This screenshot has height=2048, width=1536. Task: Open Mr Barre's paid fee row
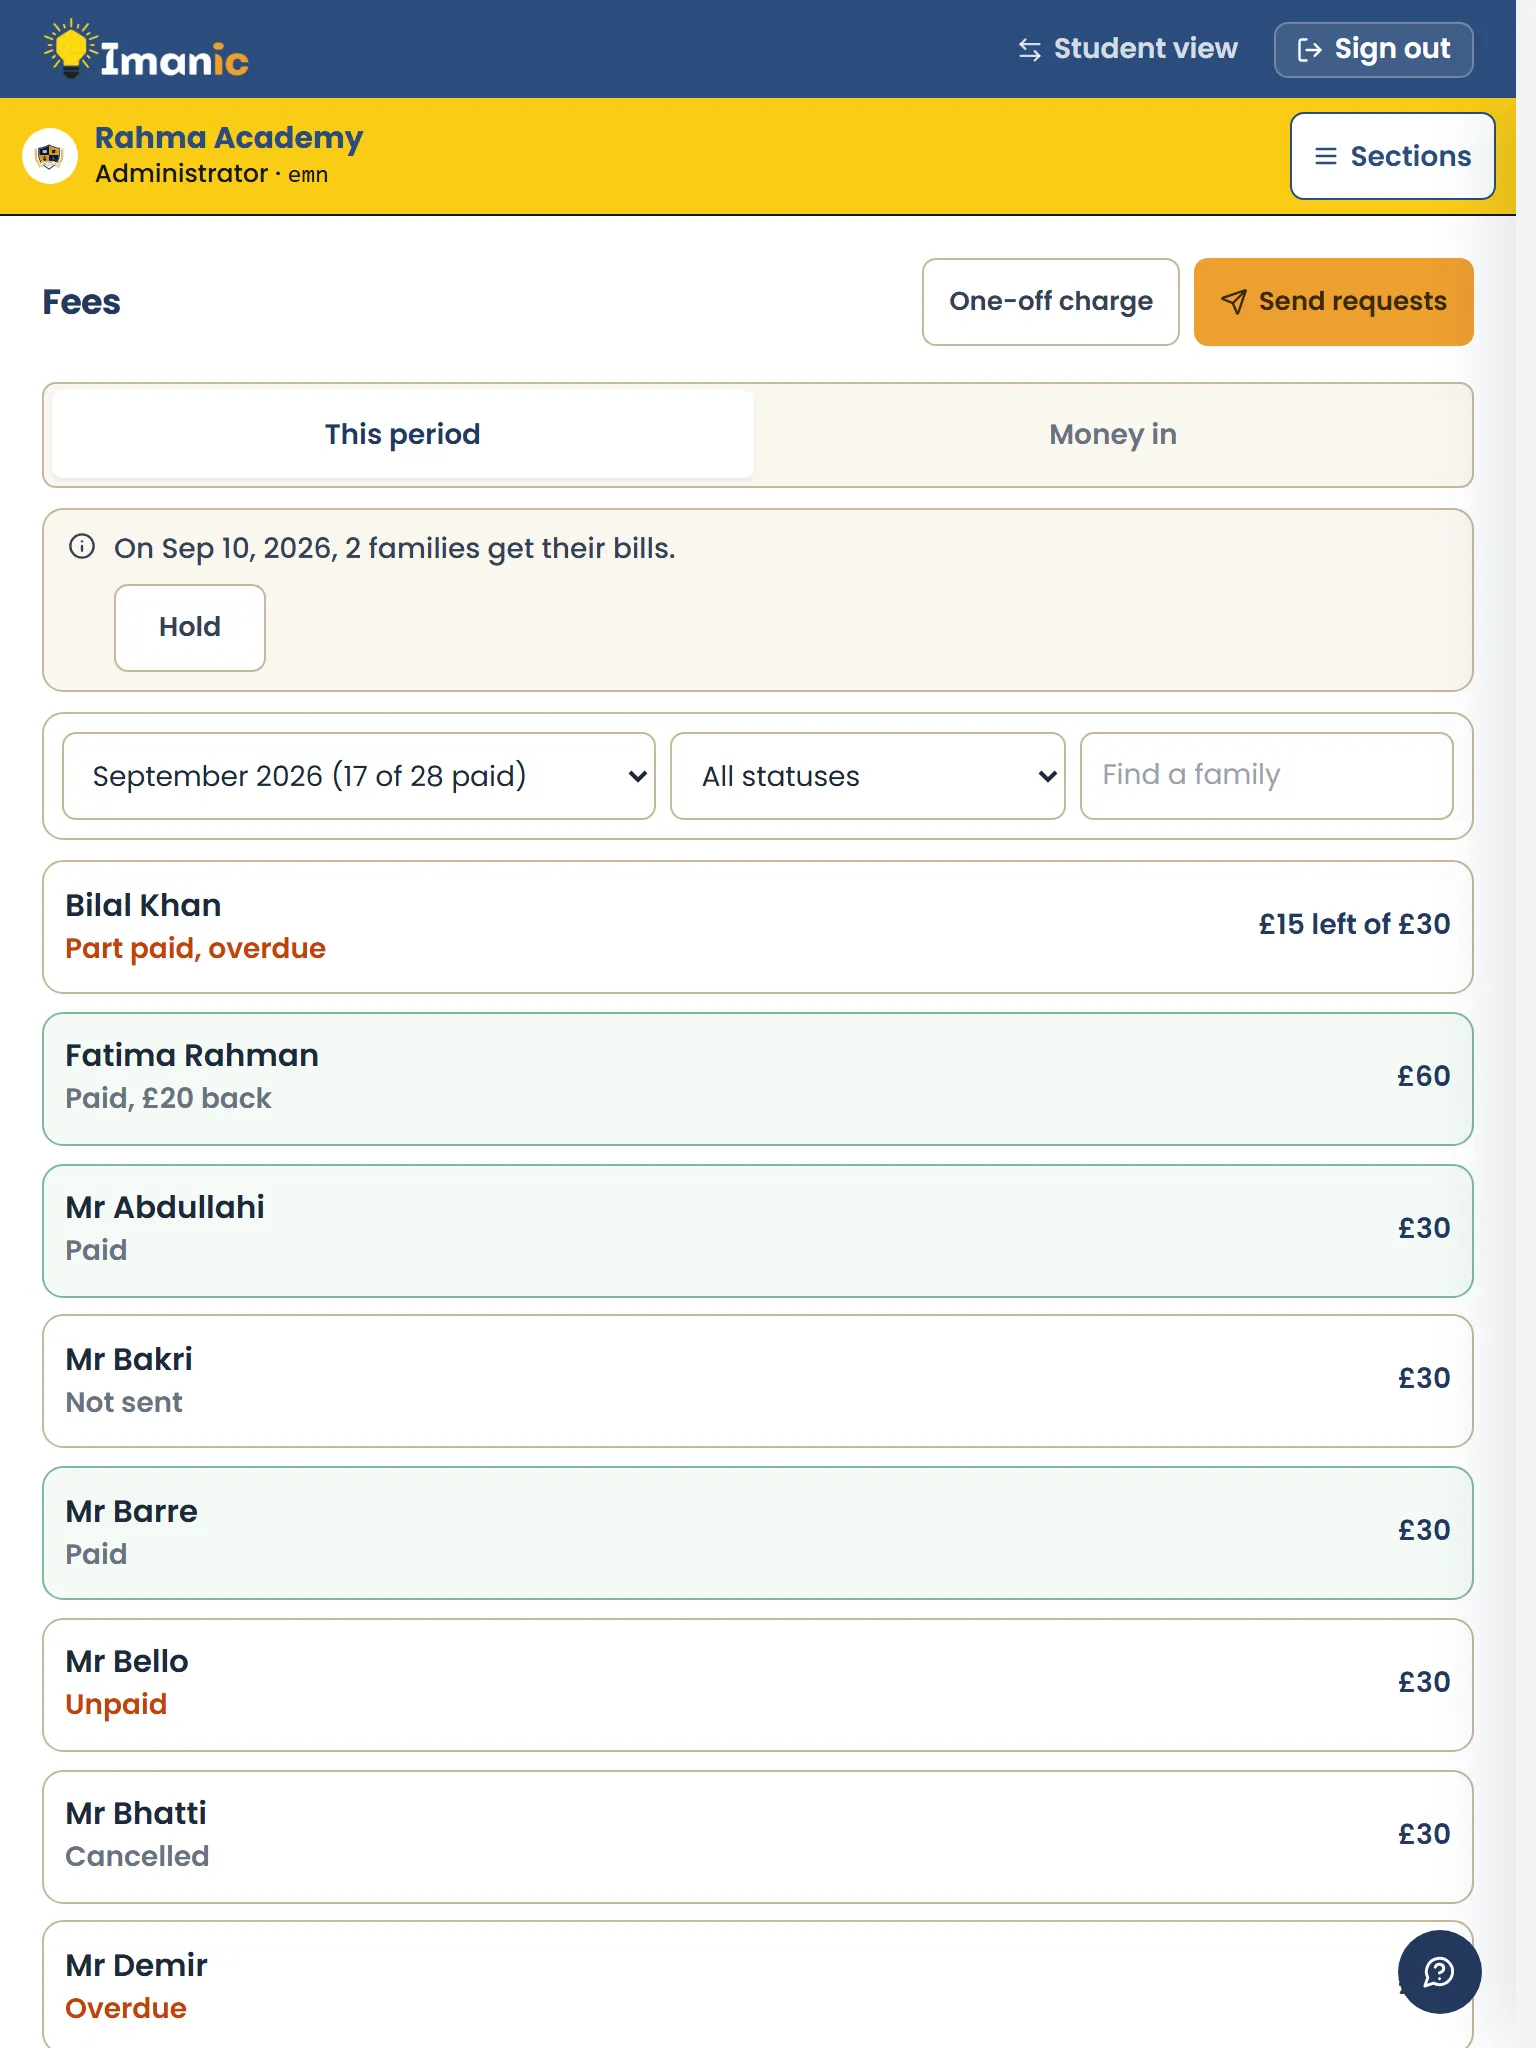(x=758, y=1533)
